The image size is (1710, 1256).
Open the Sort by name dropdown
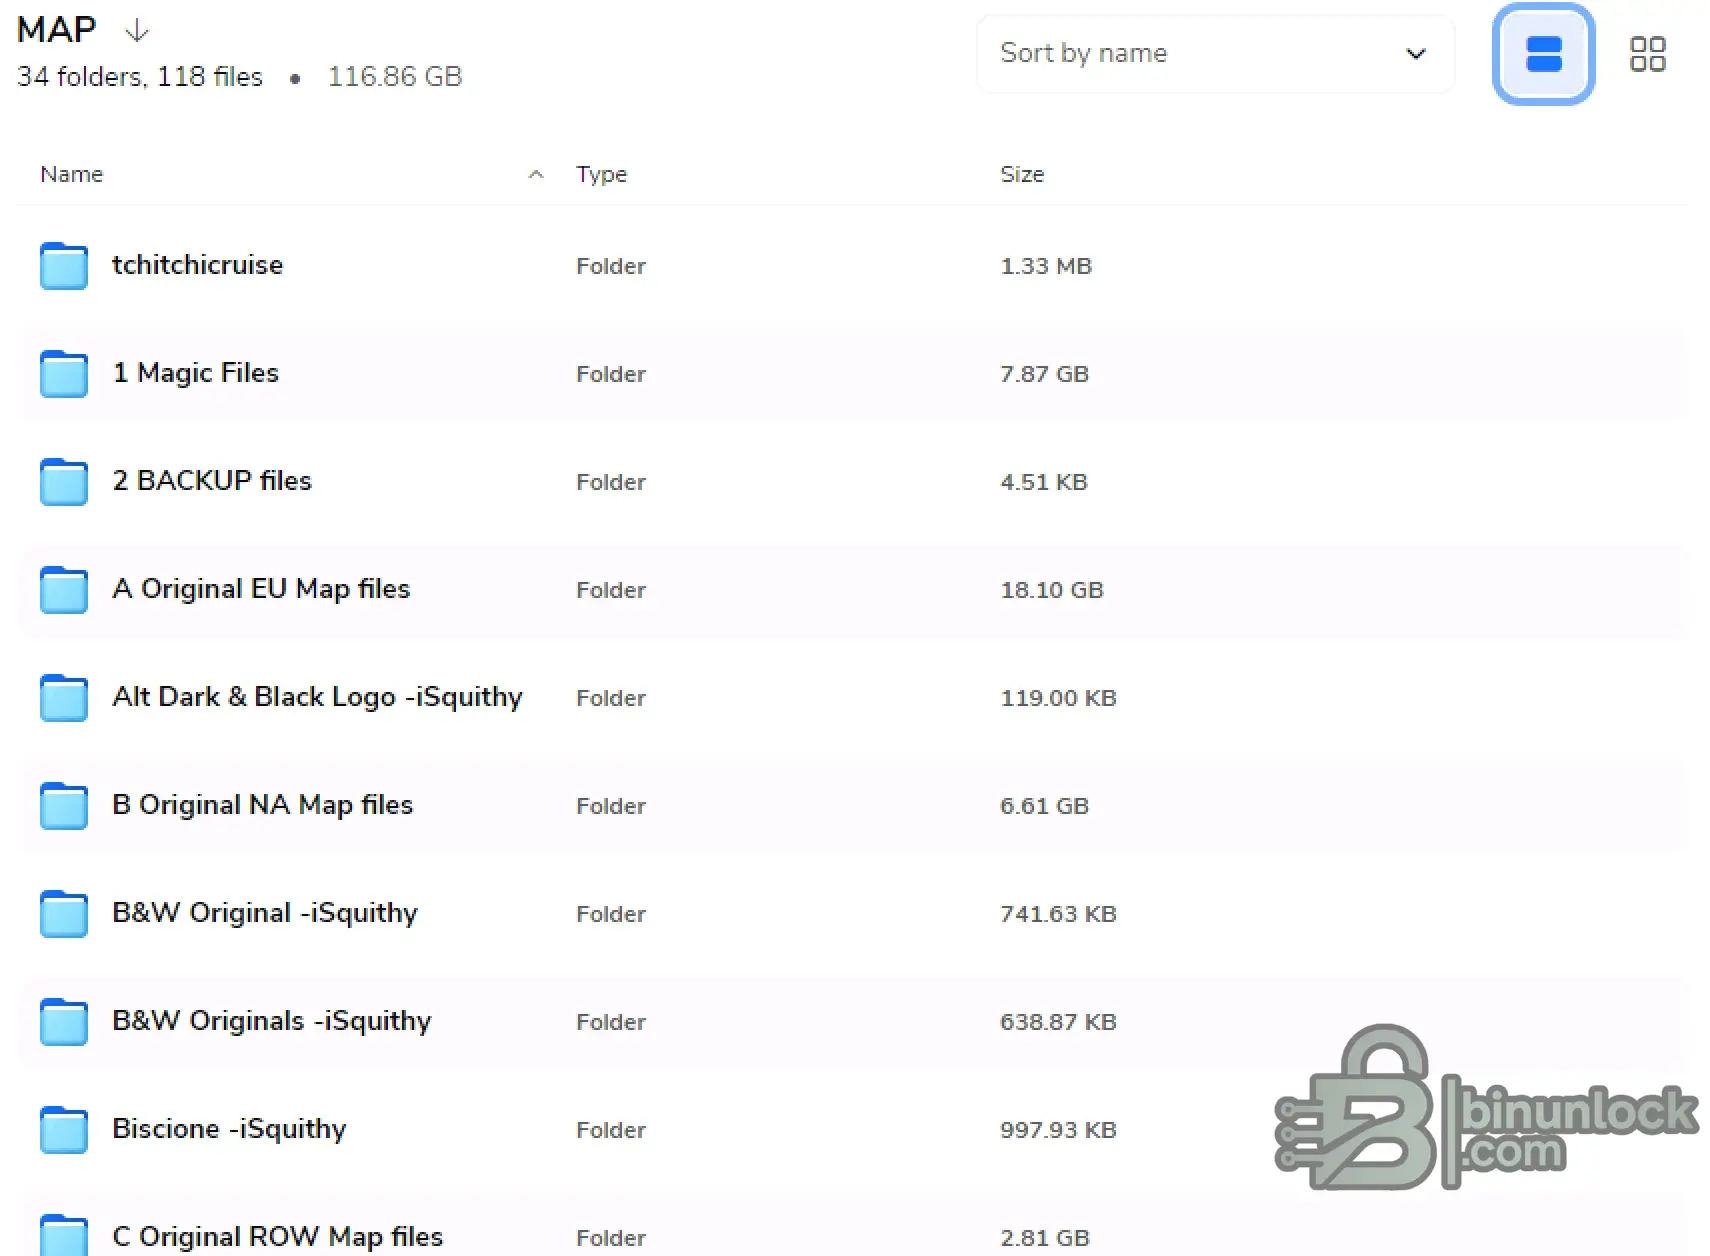point(1214,54)
